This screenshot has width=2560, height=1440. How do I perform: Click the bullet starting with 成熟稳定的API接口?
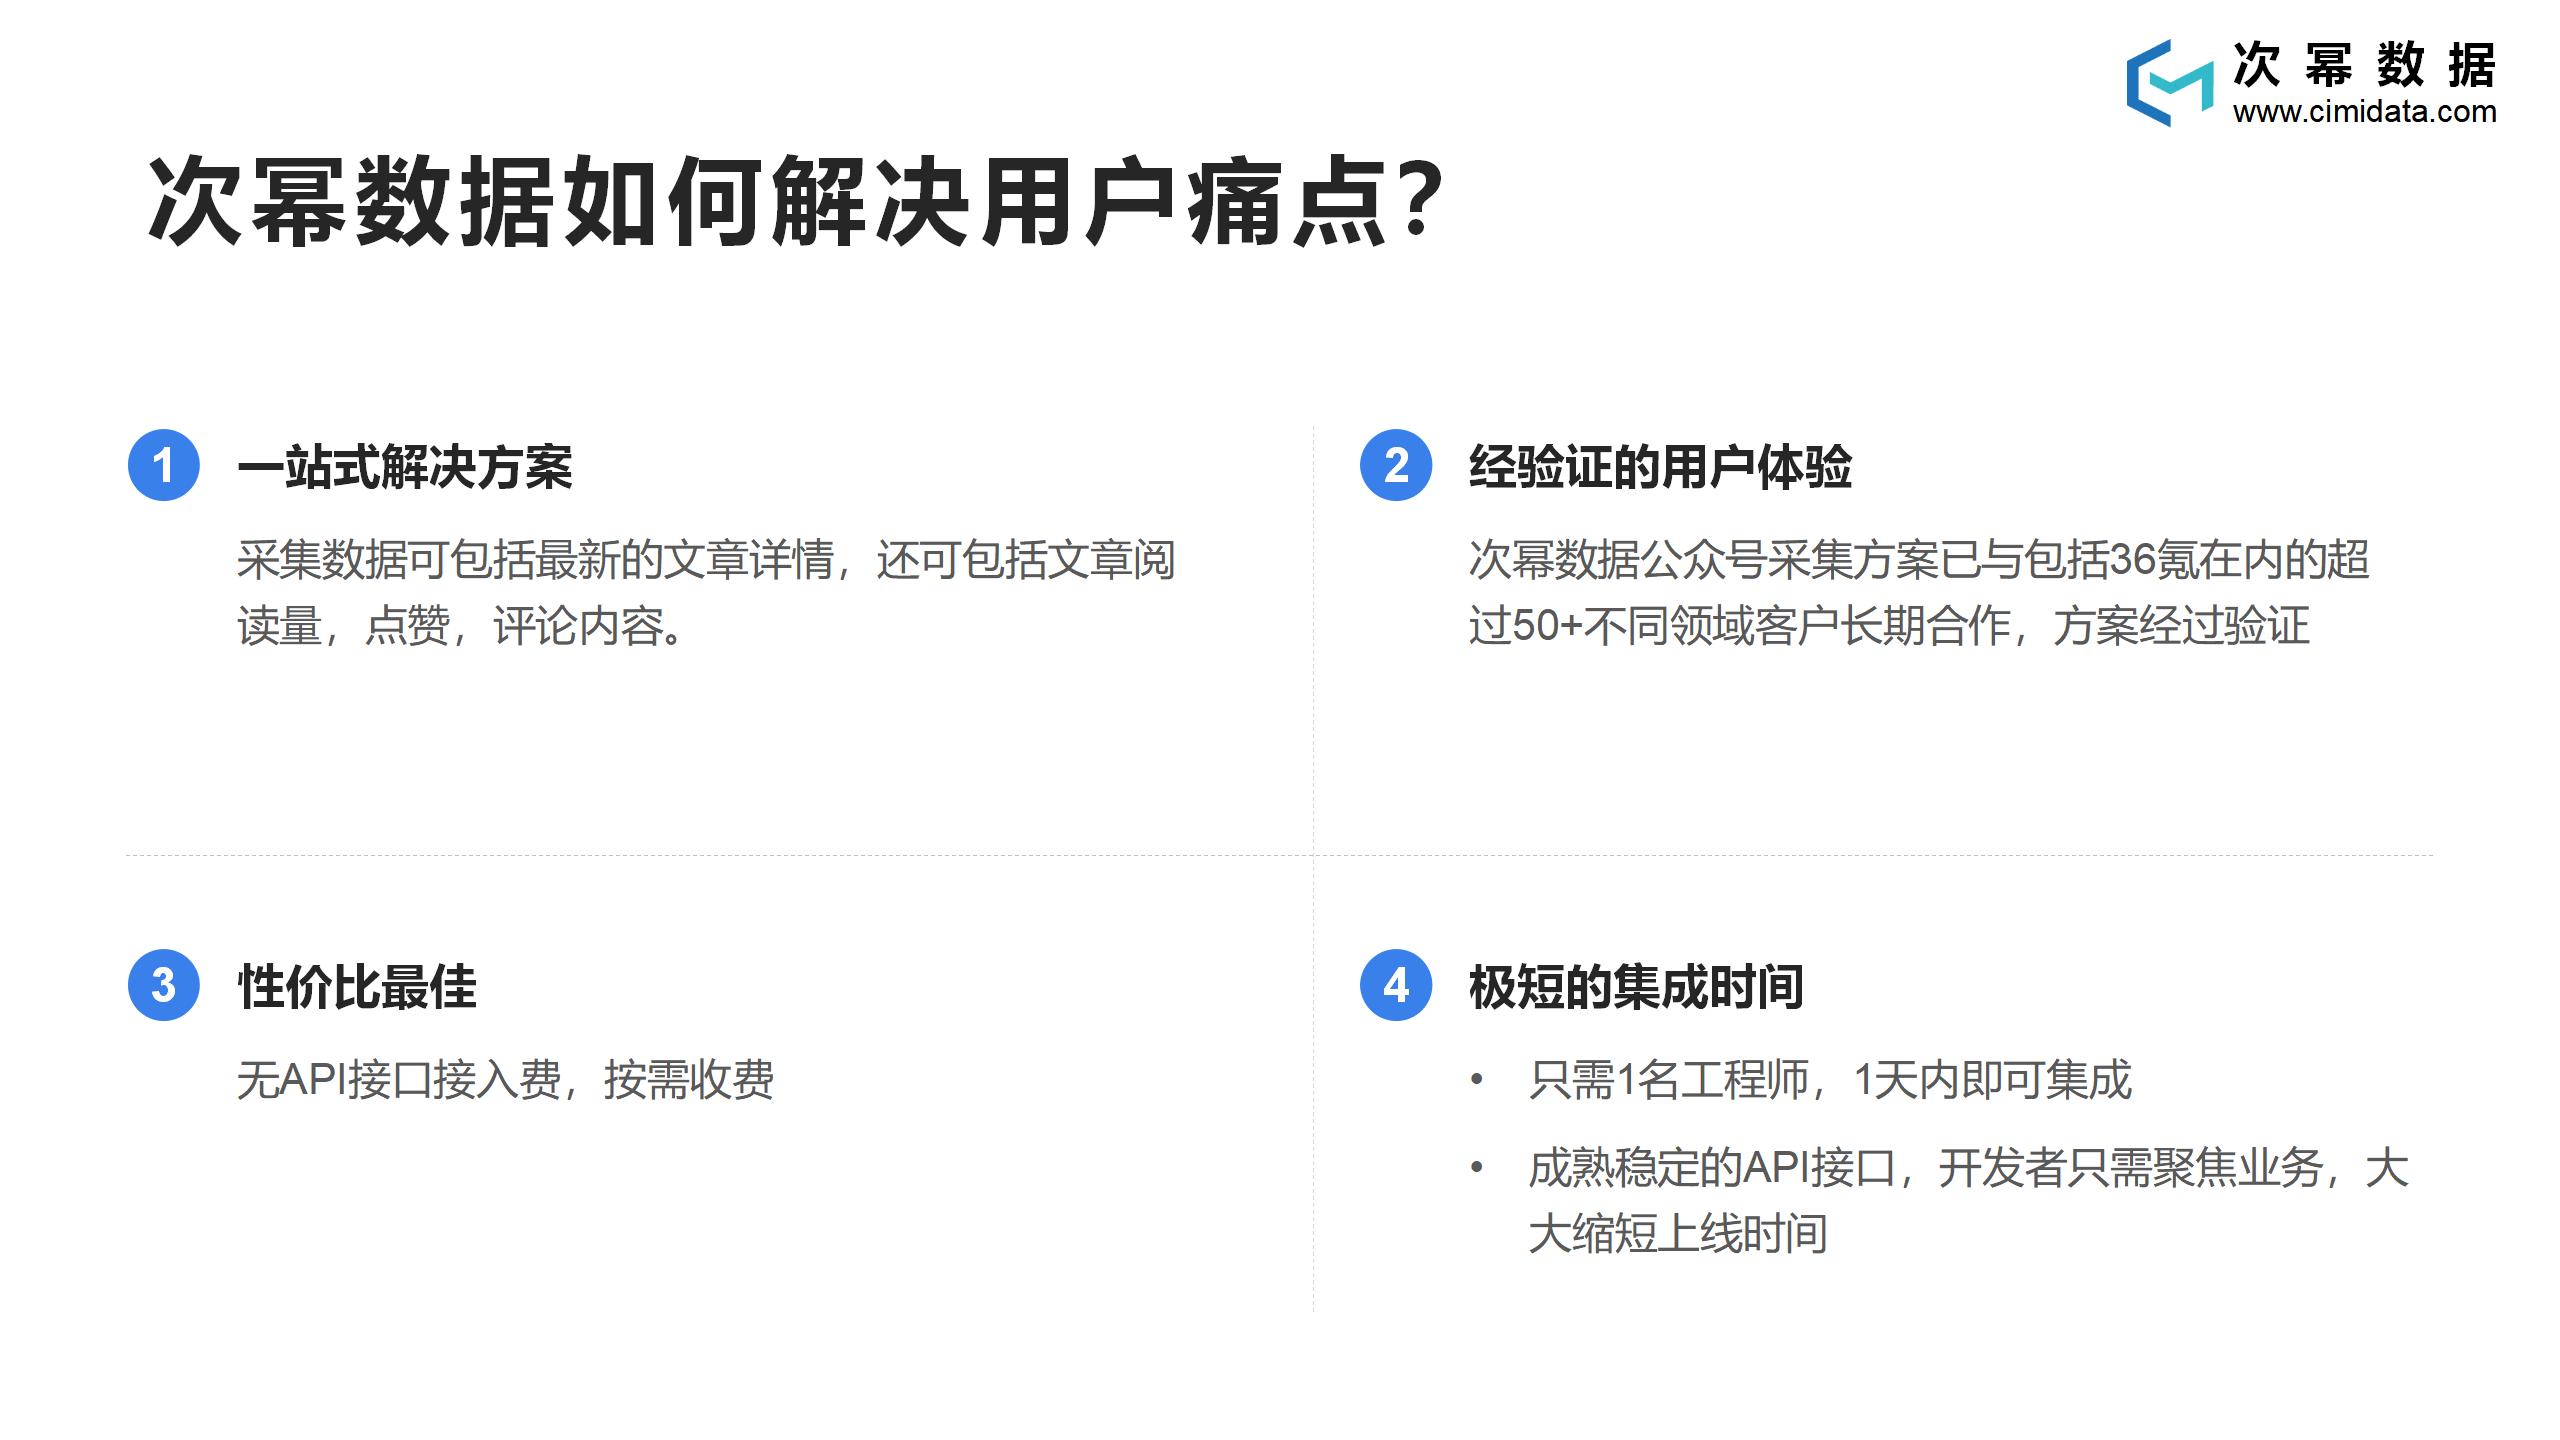click(x=1969, y=1200)
